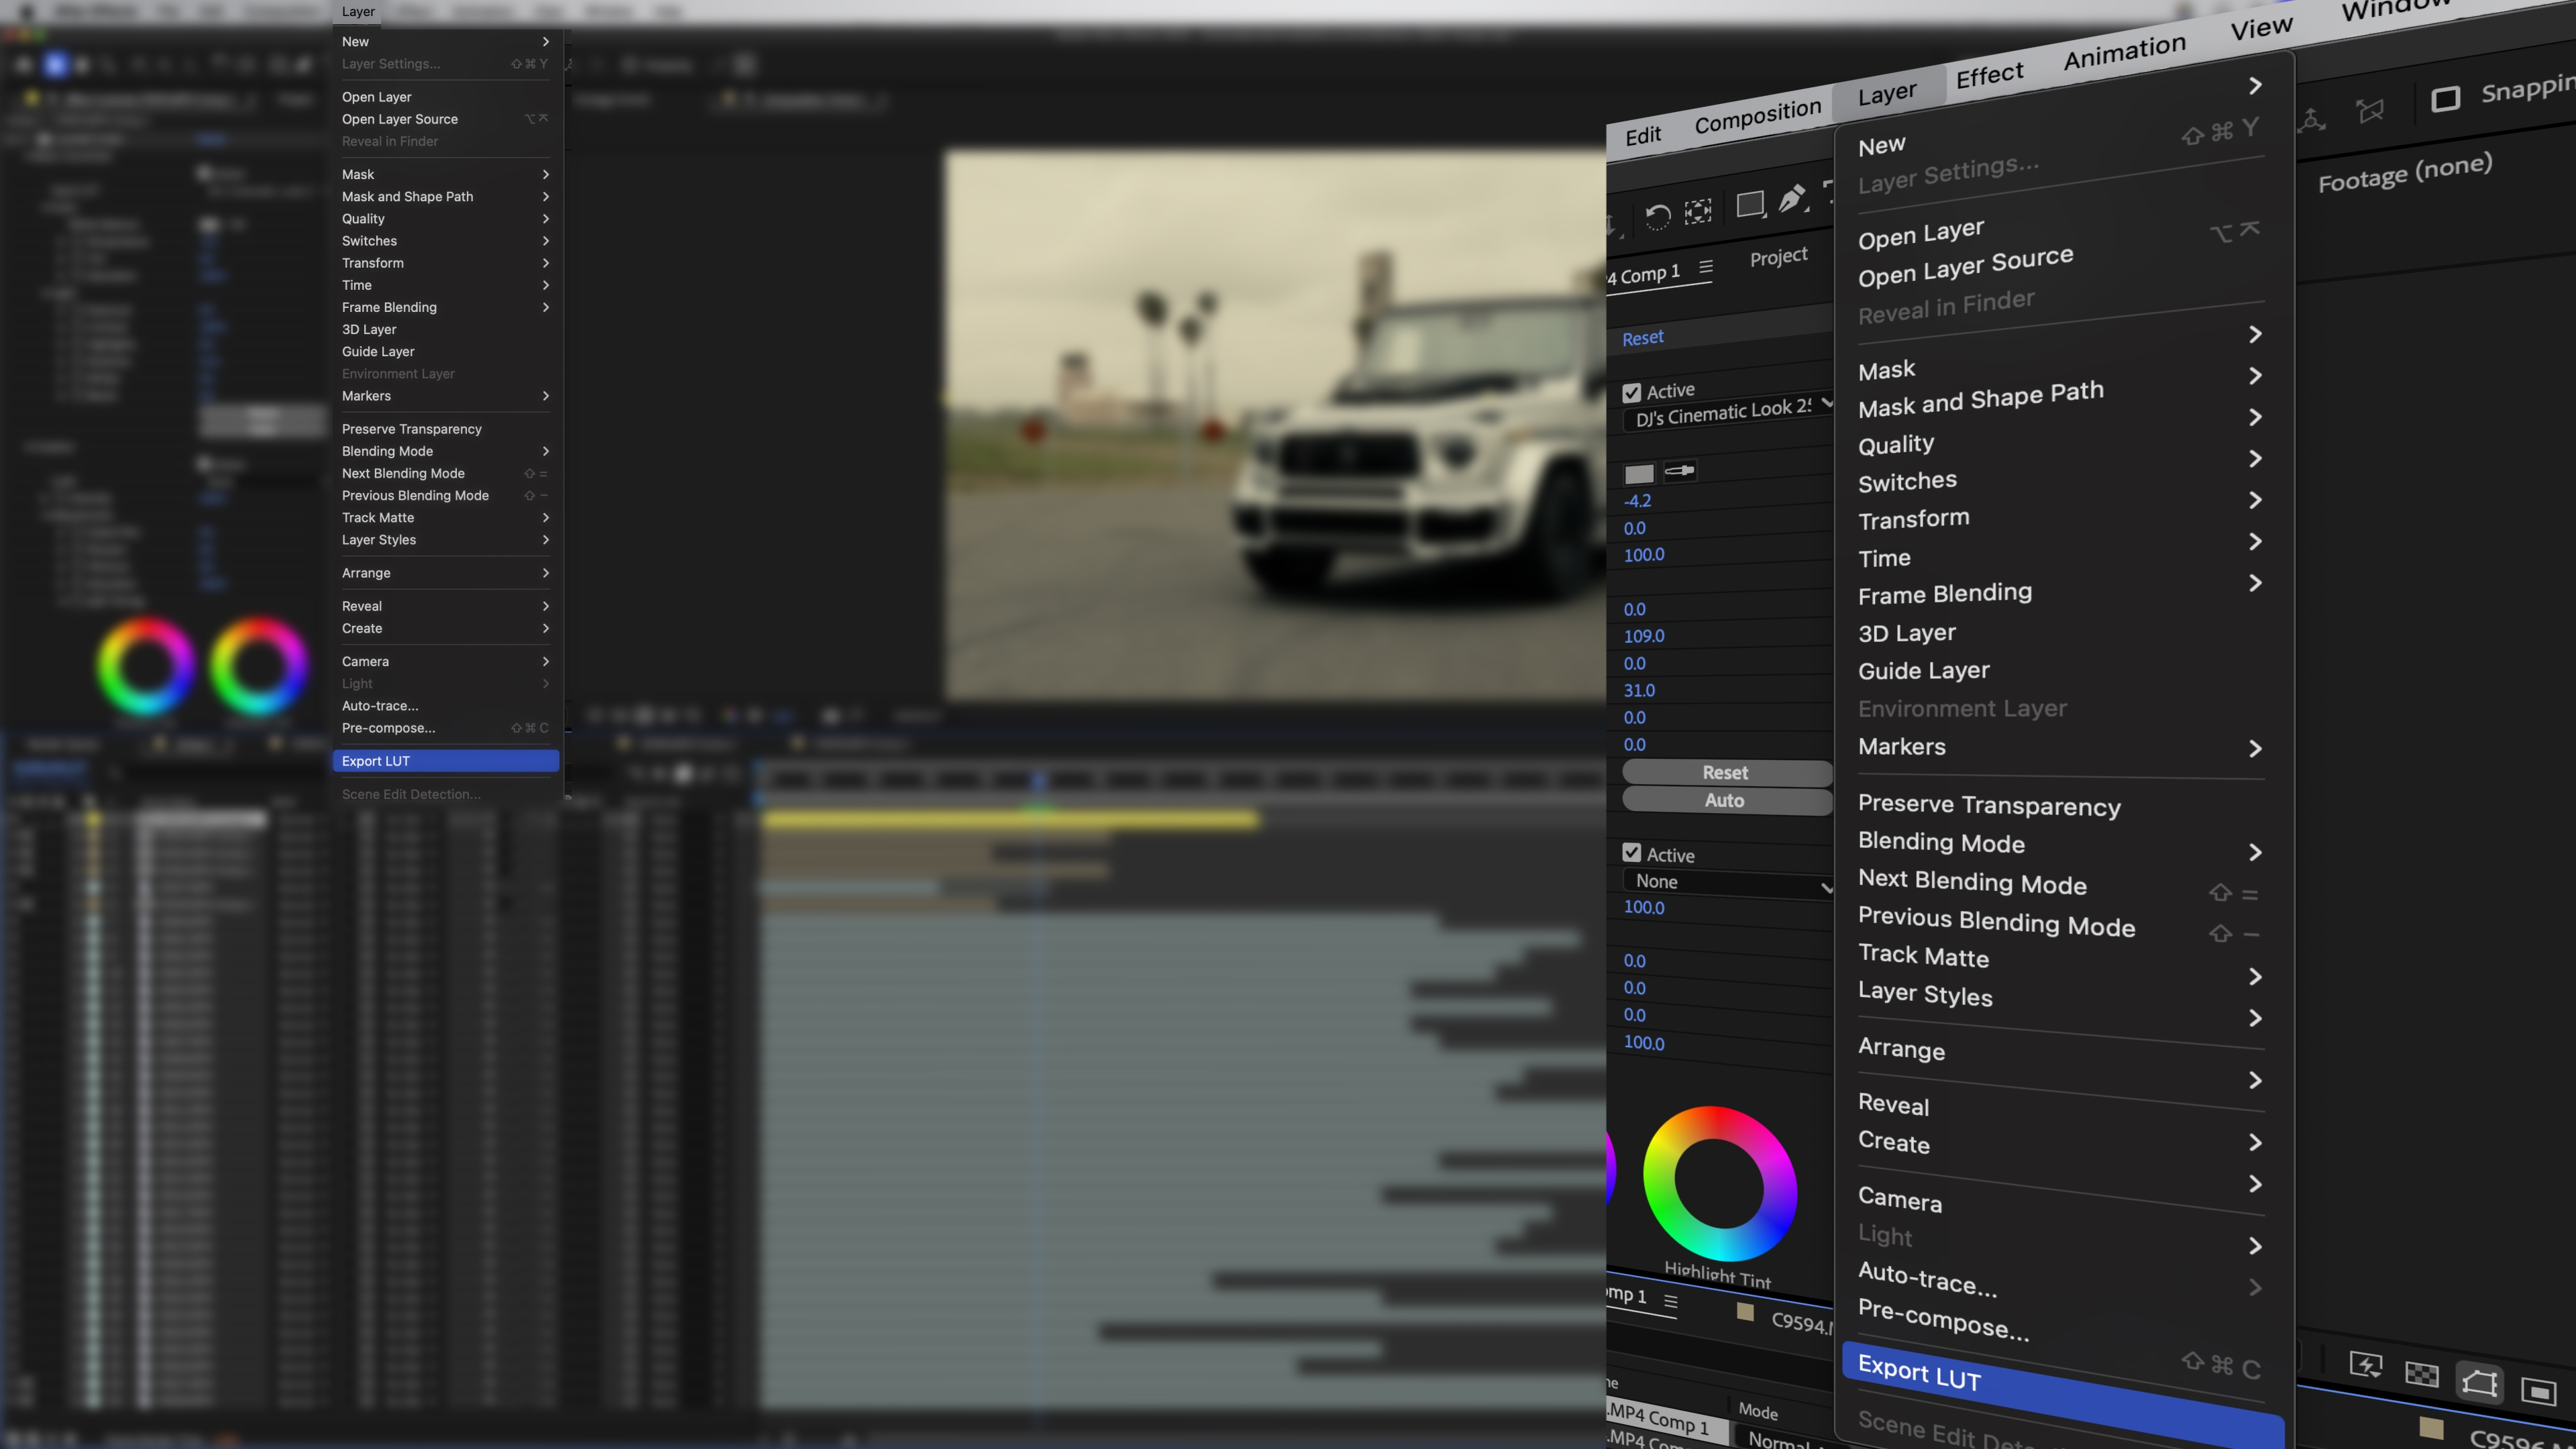
Task: Open the Fast Previews lightning icon
Action: click(2365, 1364)
